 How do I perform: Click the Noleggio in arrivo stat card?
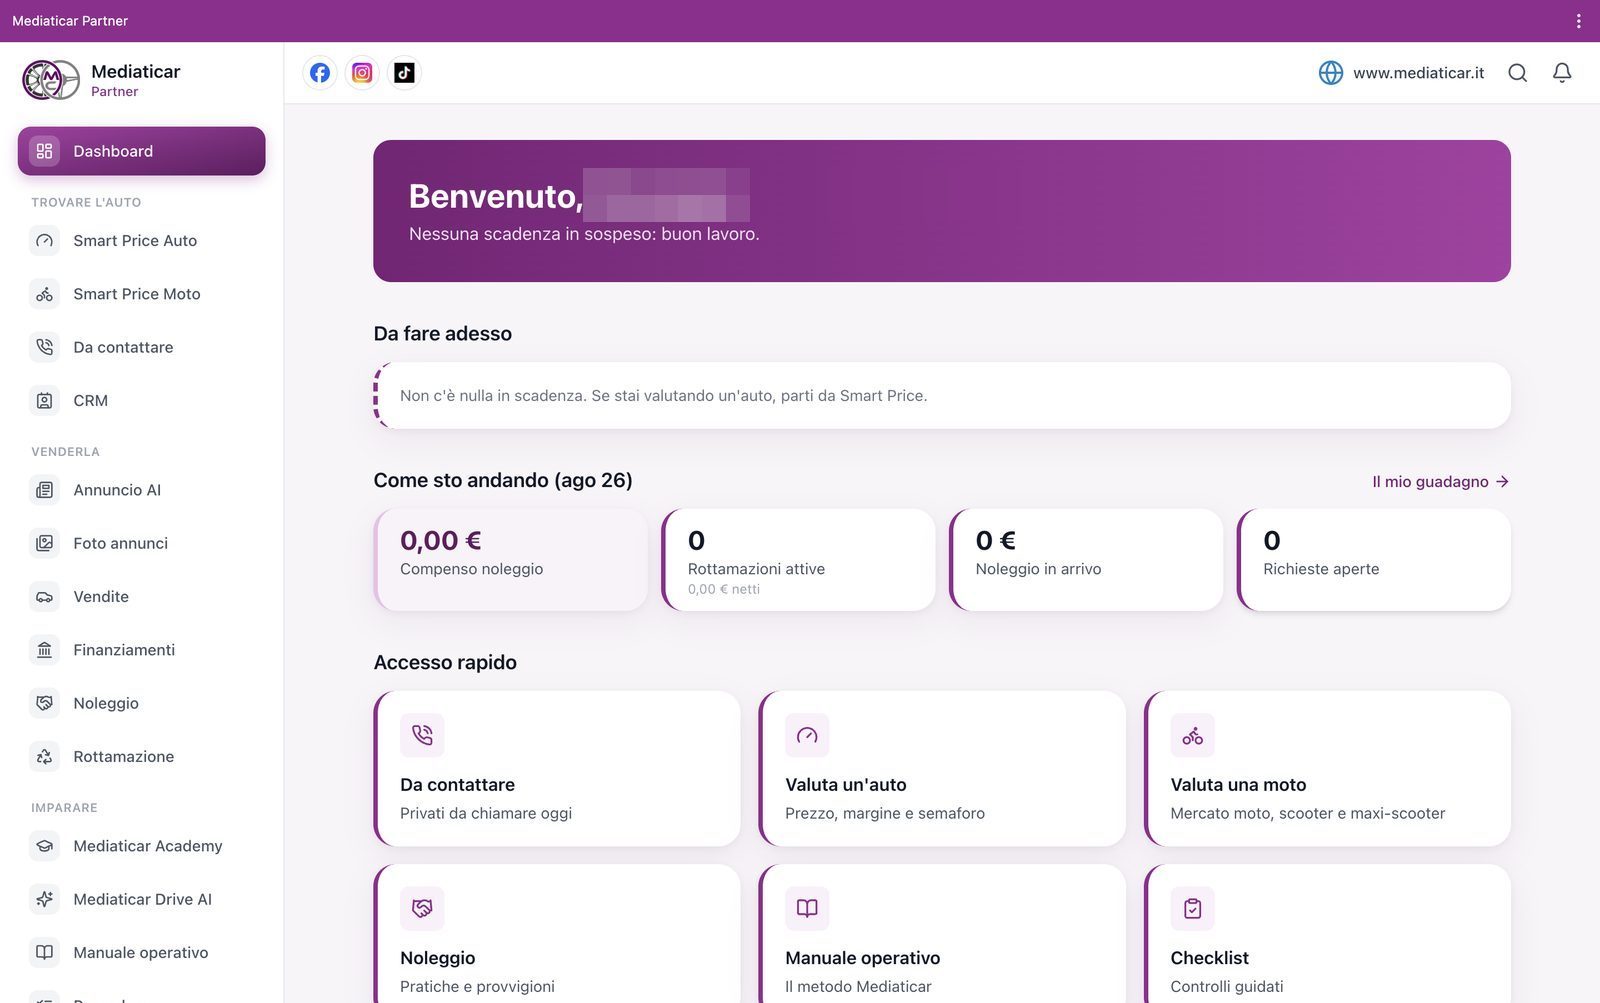point(1086,560)
